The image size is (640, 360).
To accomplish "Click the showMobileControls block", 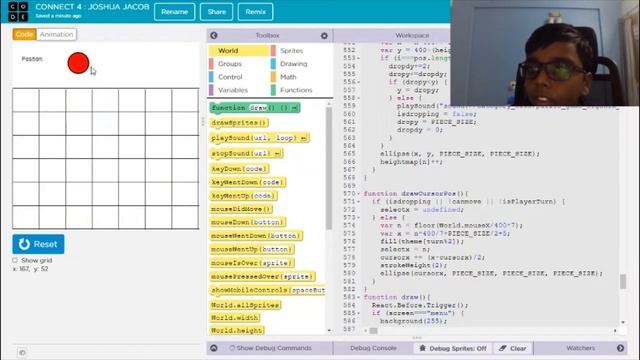I will pyautogui.click(x=268, y=290).
